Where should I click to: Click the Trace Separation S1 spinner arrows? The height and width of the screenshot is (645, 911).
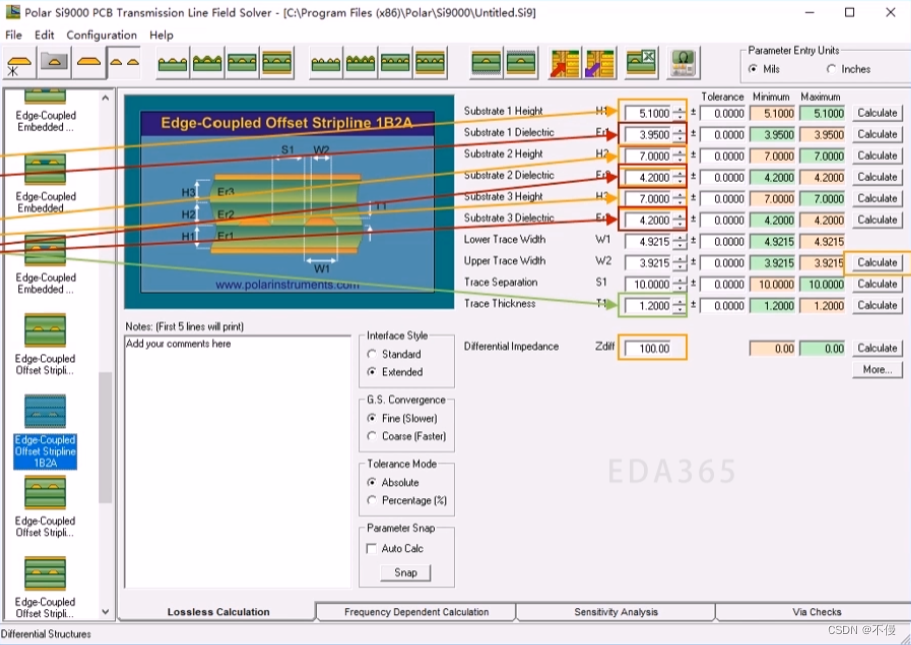(679, 284)
